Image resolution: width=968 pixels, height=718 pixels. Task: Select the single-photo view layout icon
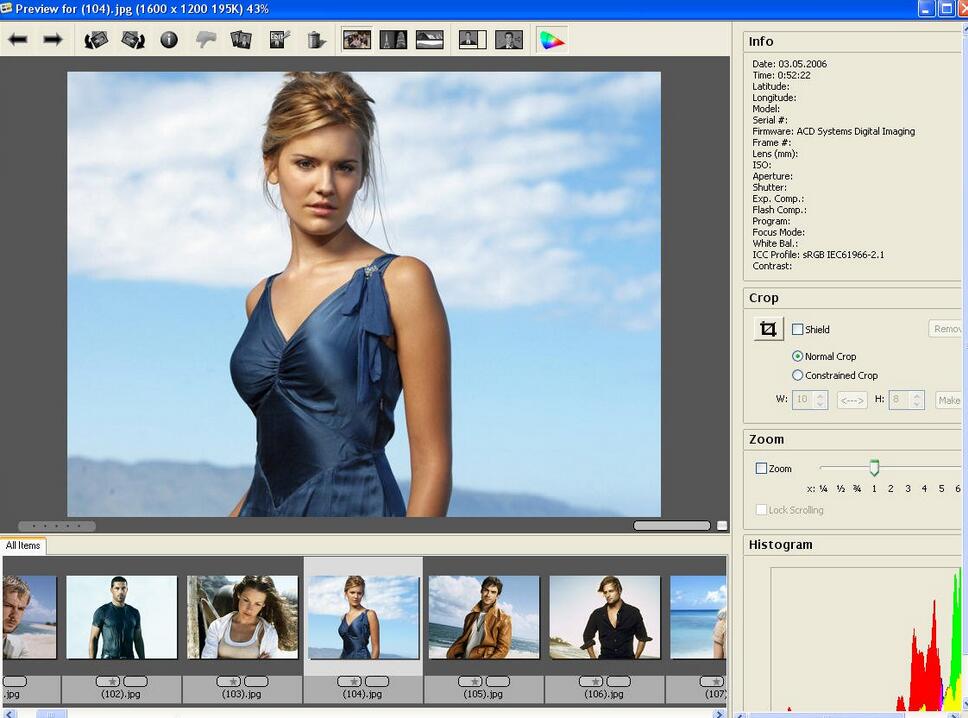(357, 40)
